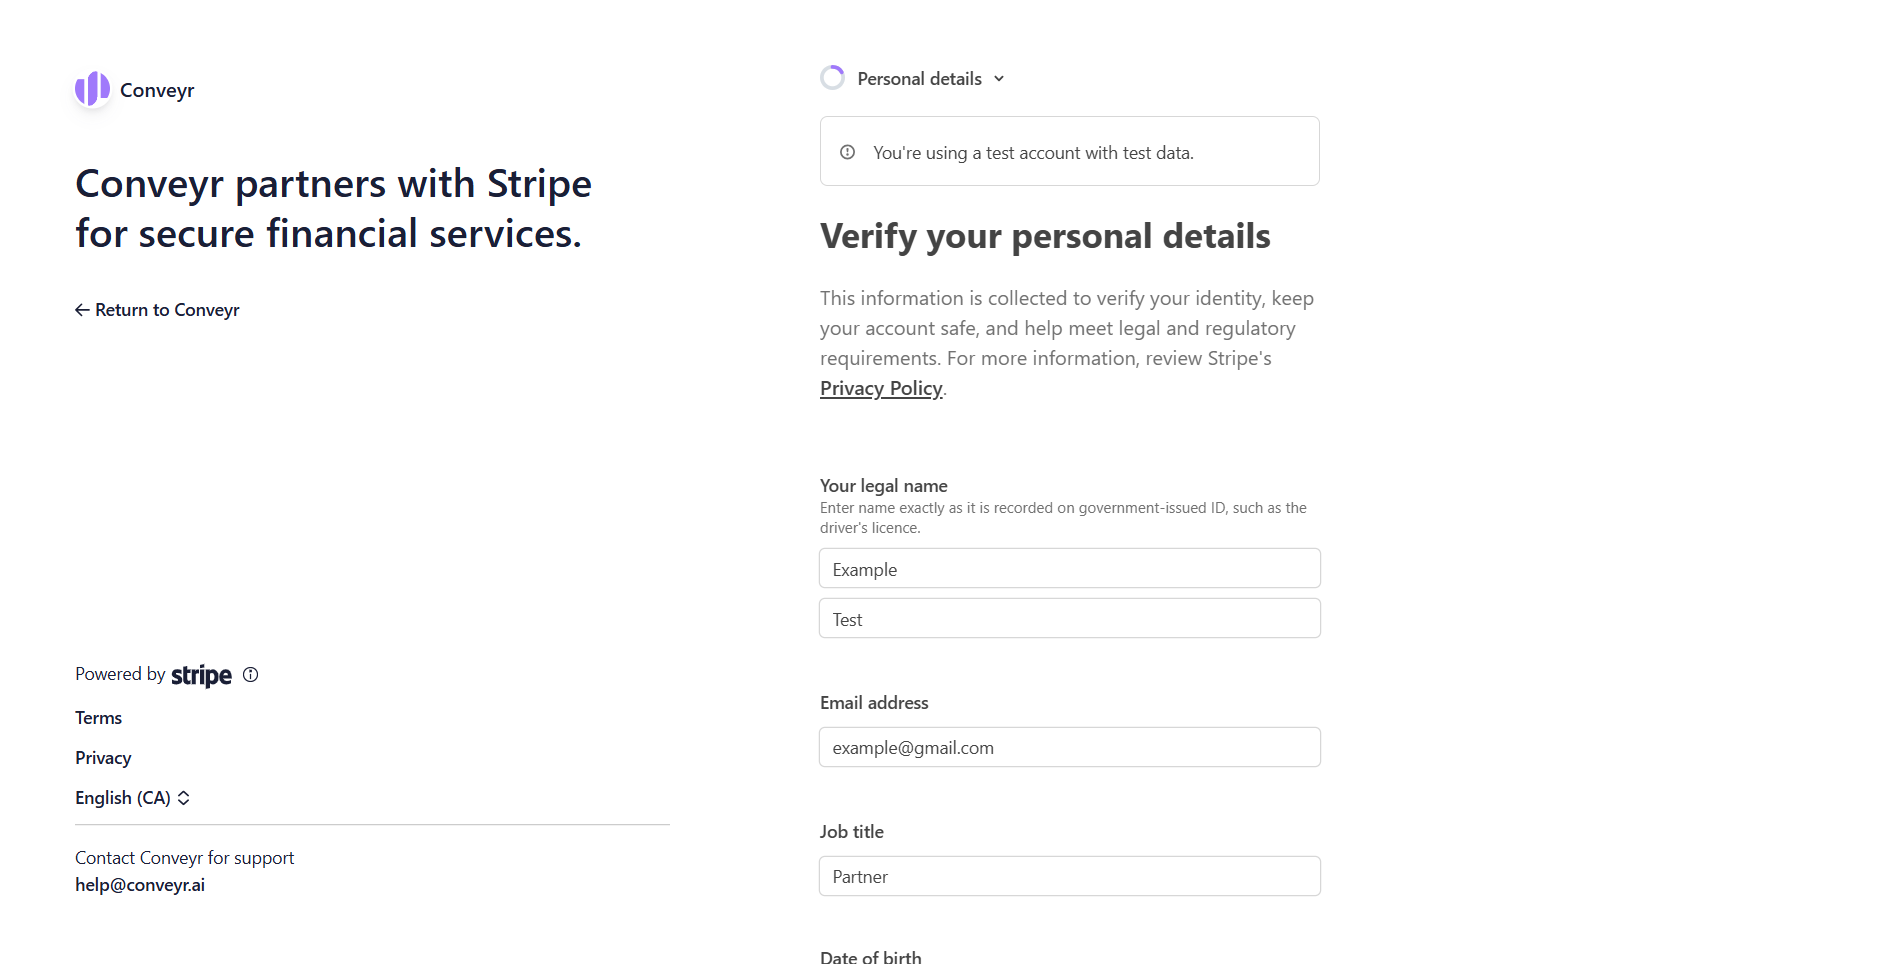Click the back arrow beside Return to Conveyr
Viewport: 1900px width, 964px height.
82,310
